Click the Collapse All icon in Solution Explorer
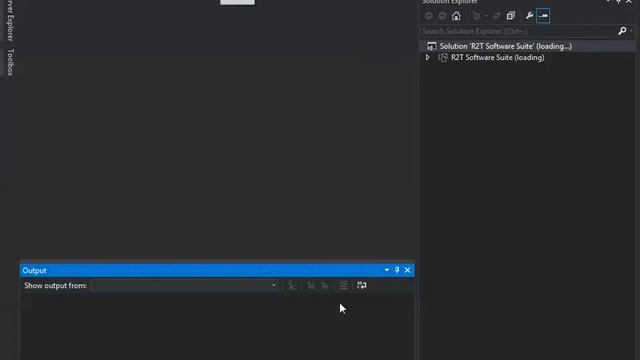This screenshot has width=640, height=360. [511, 16]
